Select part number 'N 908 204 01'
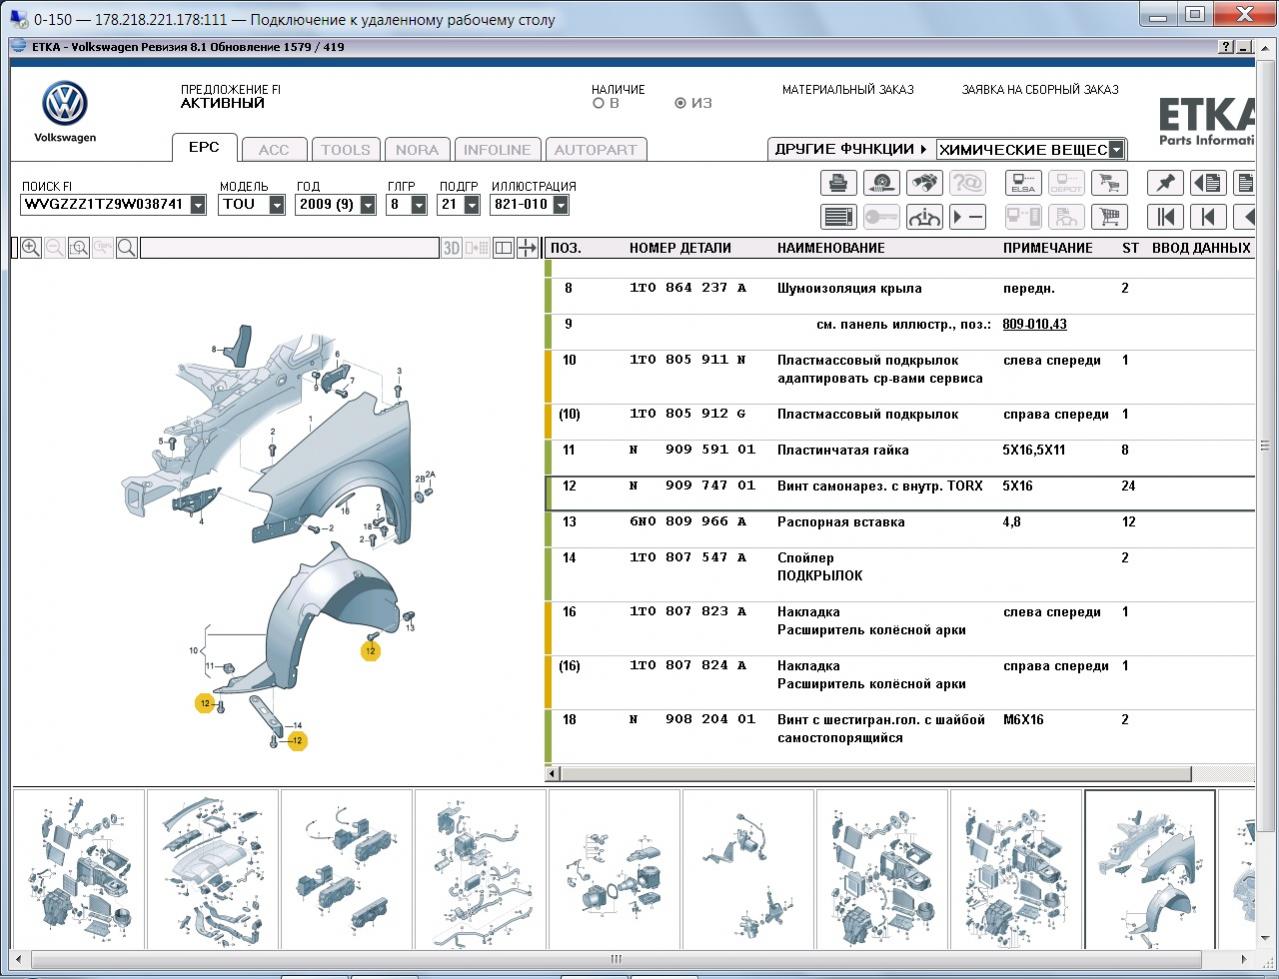 tap(692, 720)
